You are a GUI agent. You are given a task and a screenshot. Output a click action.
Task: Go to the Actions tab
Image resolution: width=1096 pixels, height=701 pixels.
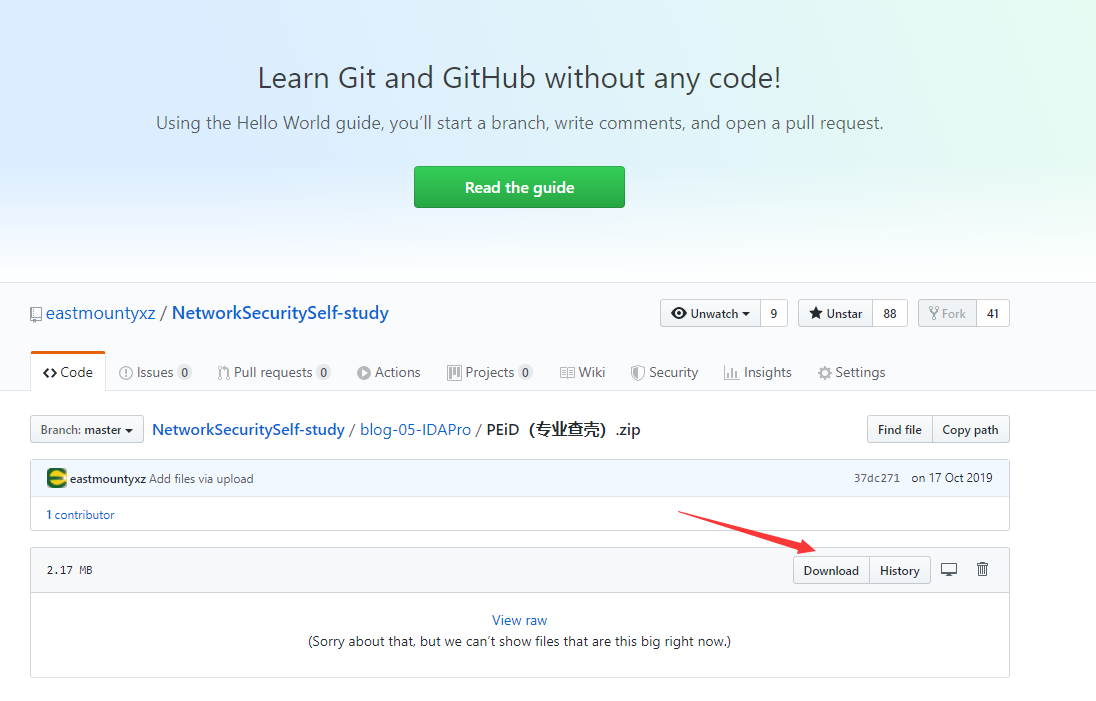pos(389,373)
